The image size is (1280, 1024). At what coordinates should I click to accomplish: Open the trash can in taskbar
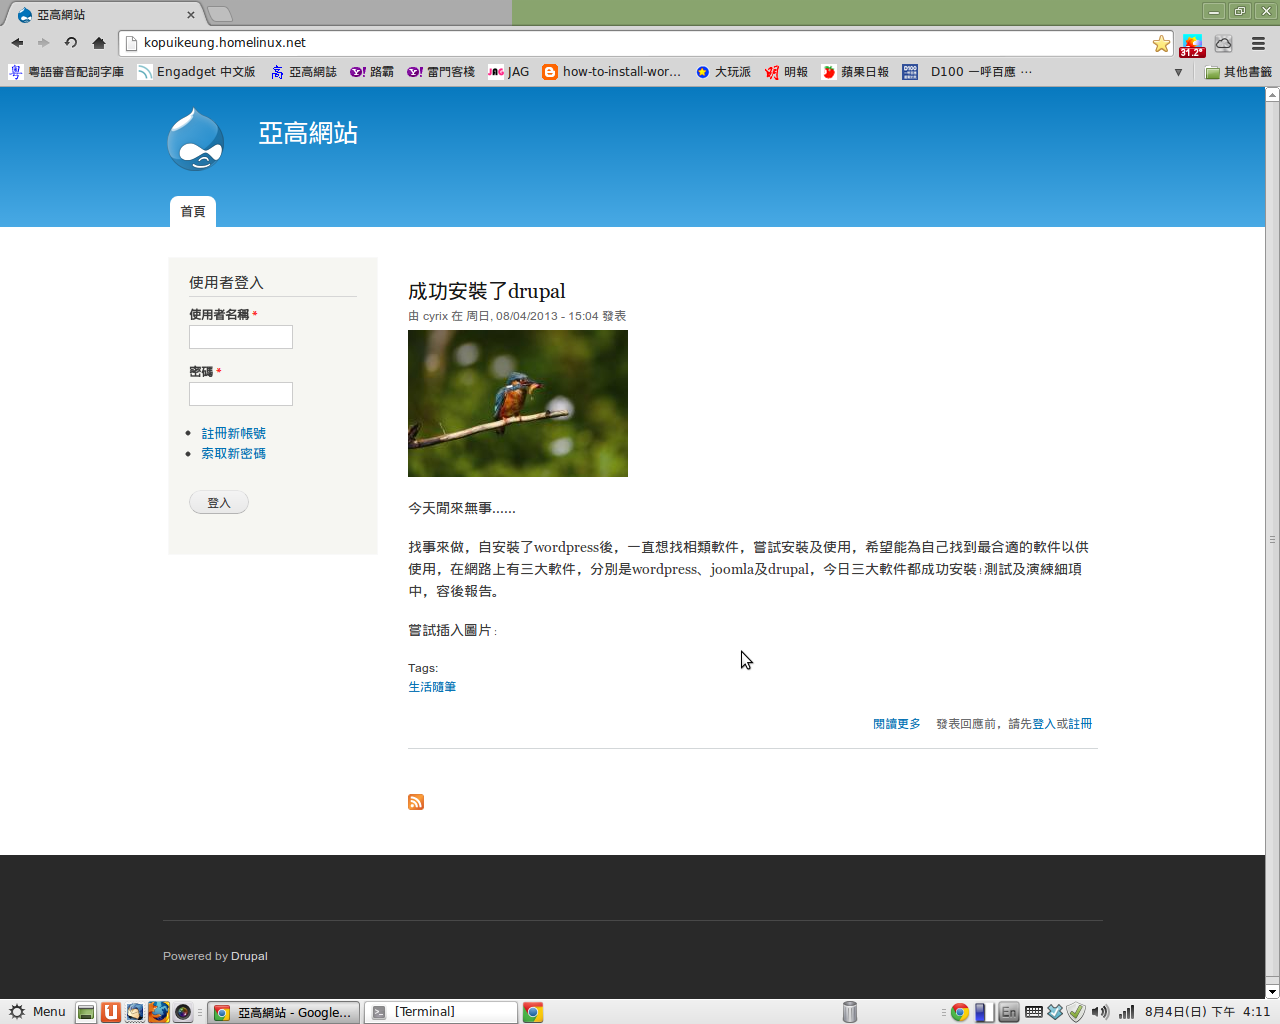point(850,1012)
